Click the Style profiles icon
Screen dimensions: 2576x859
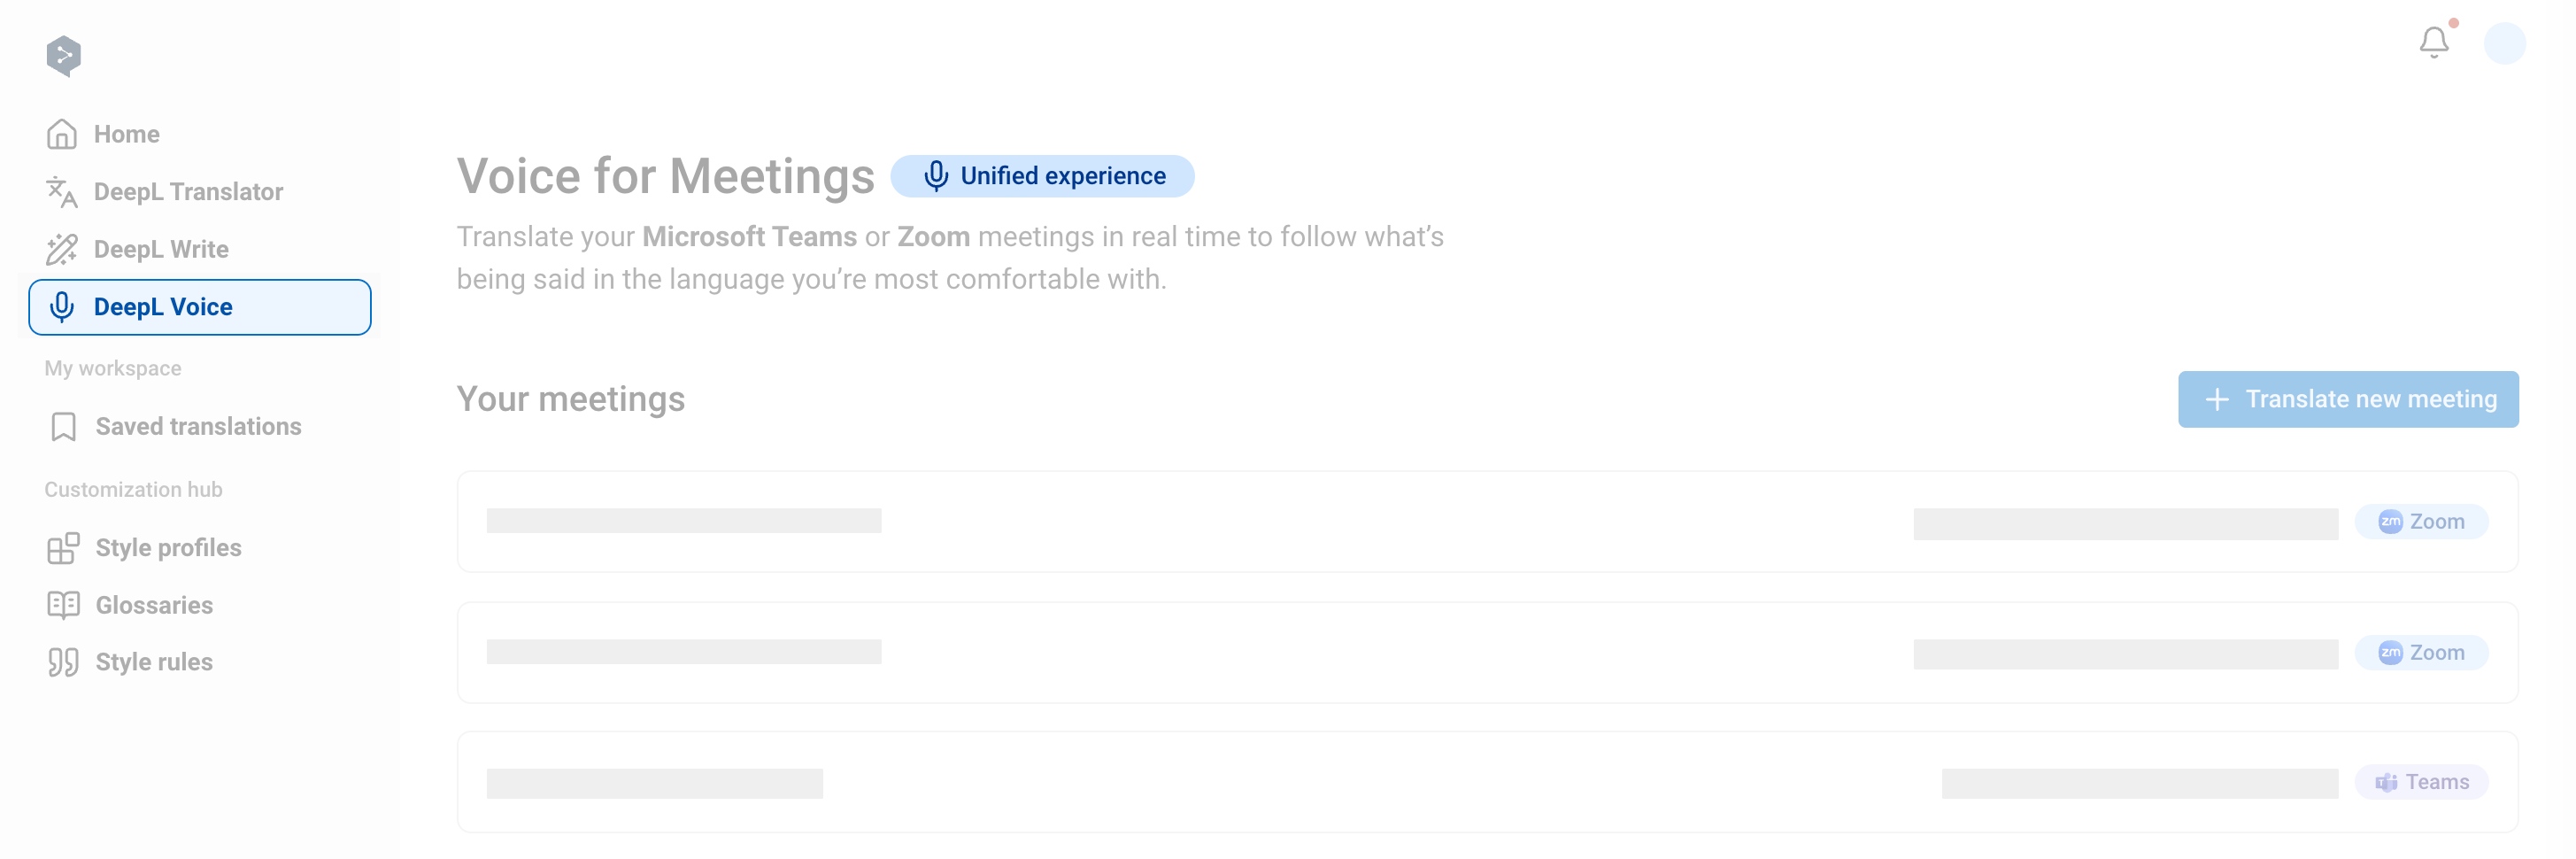click(63, 548)
